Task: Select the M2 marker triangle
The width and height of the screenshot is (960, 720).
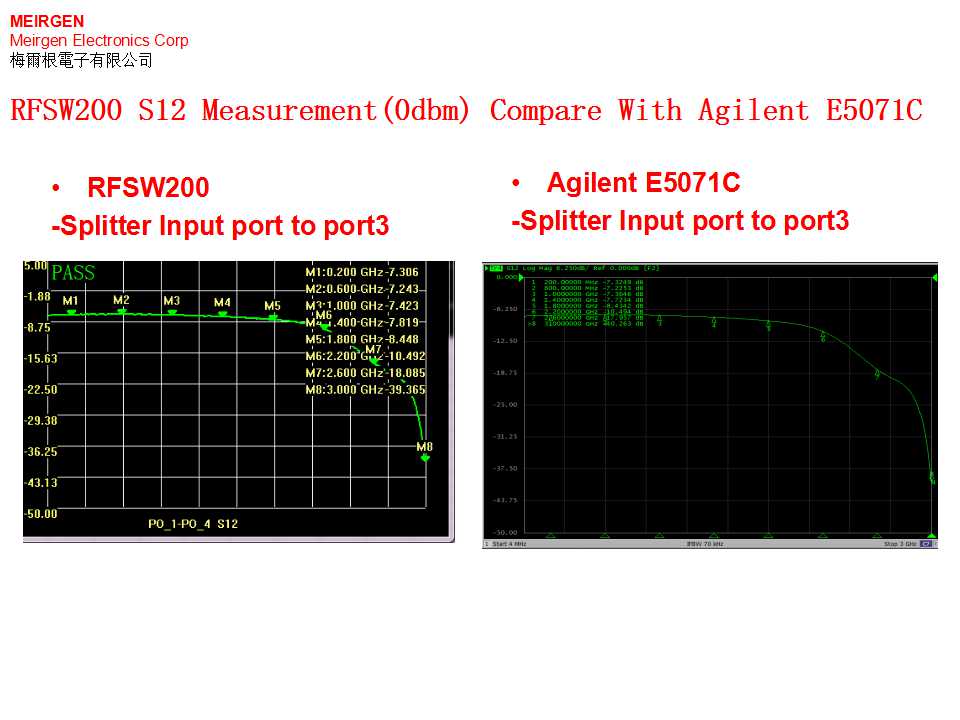Action: click(121, 311)
